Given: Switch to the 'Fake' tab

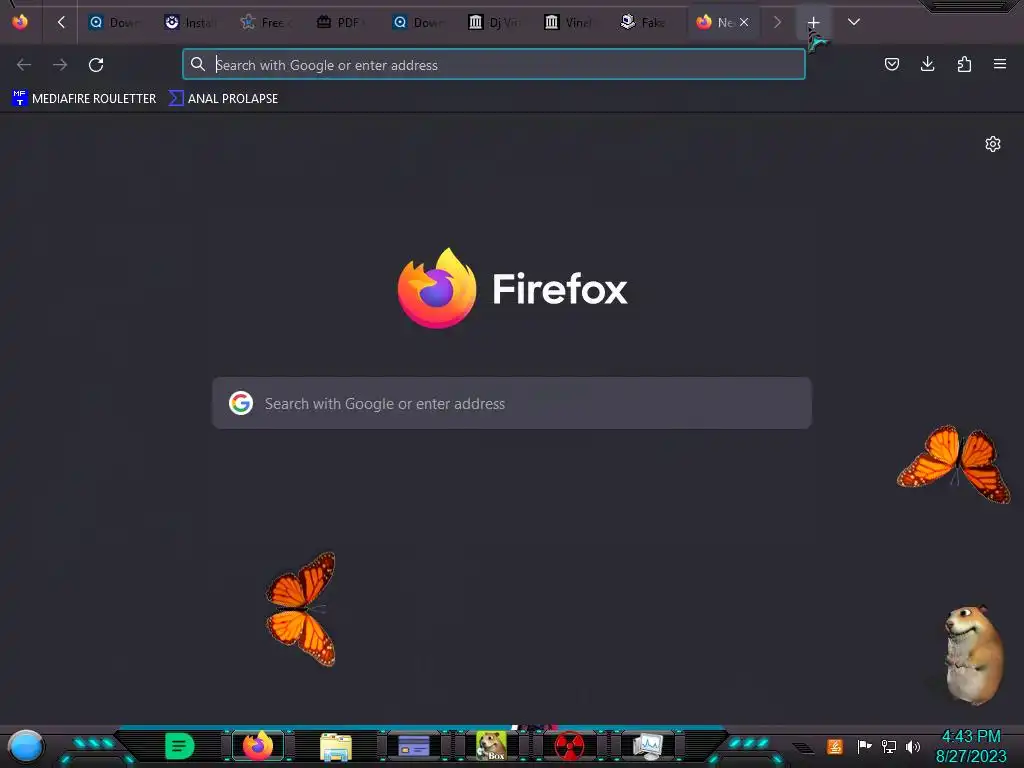Looking at the screenshot, I should (645, 22).
